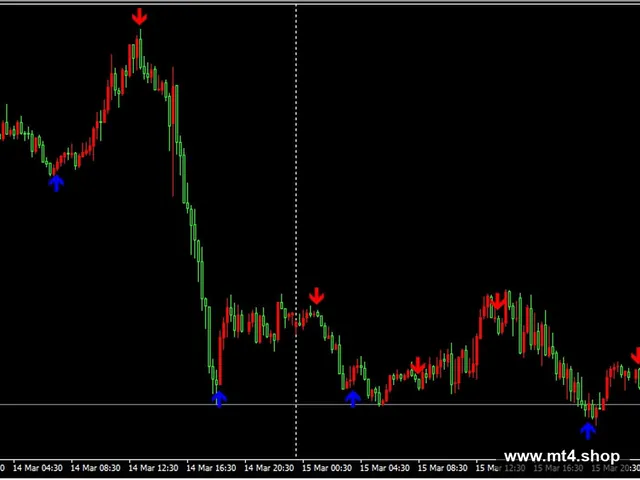The height and width of the screenshot is (480, 640).
Task: Click the '14 Mar 20:30' time label
Action: [269, 468]
